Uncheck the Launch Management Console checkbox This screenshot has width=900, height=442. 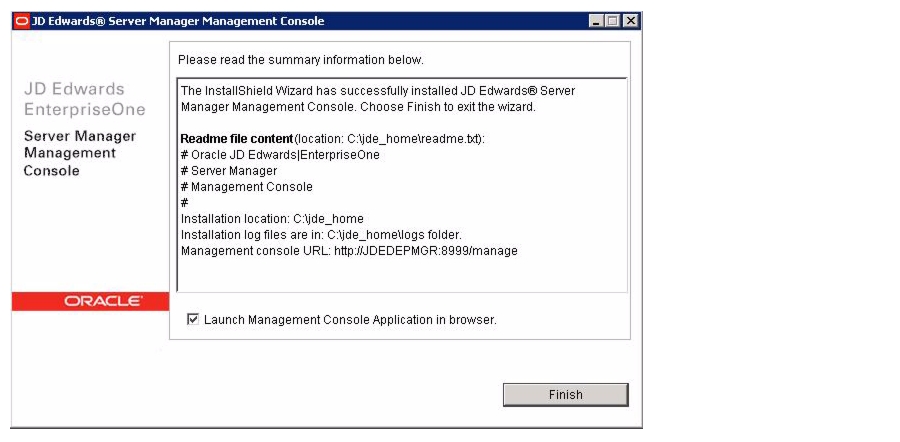coord(193,319)
